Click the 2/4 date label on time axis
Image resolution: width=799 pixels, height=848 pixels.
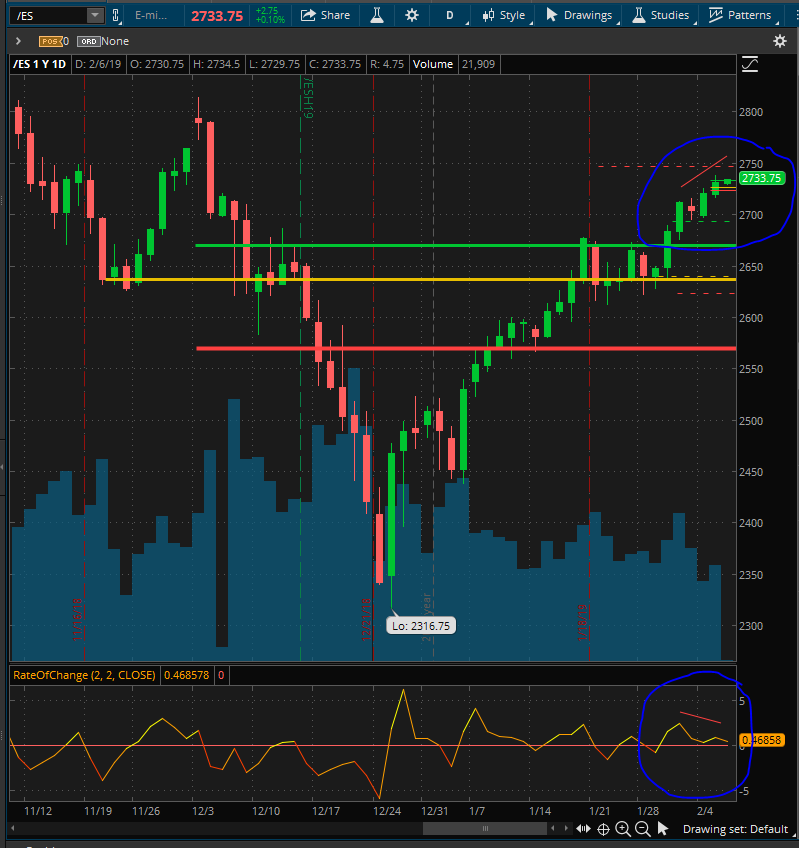705,811
